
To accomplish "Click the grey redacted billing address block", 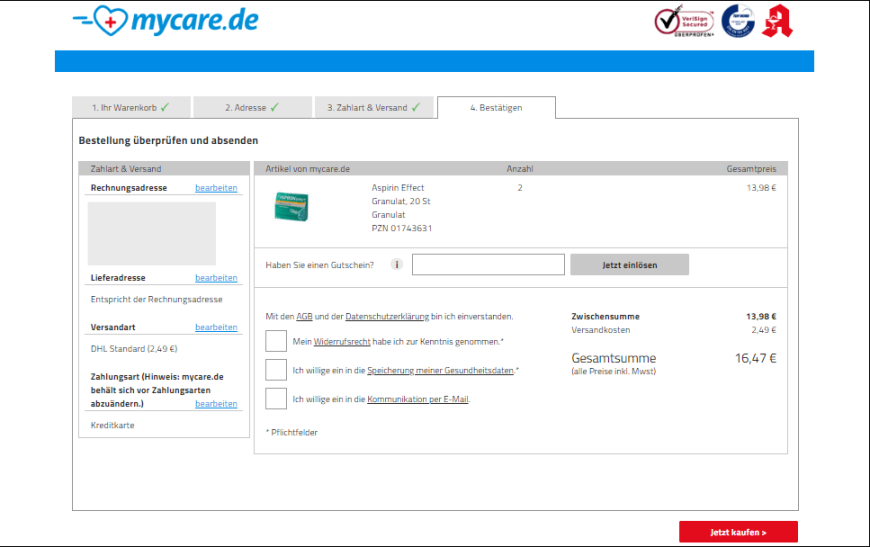I will [x=151, y=233].
